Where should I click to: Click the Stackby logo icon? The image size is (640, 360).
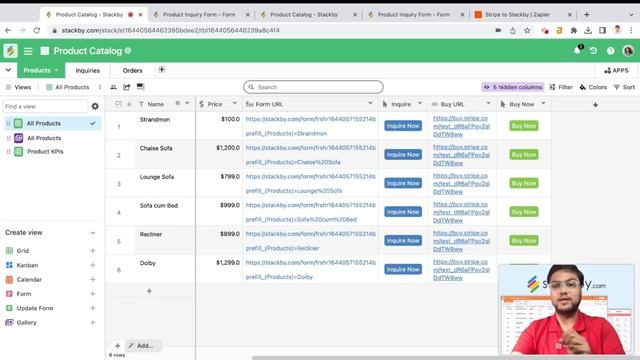pos(10,51)
